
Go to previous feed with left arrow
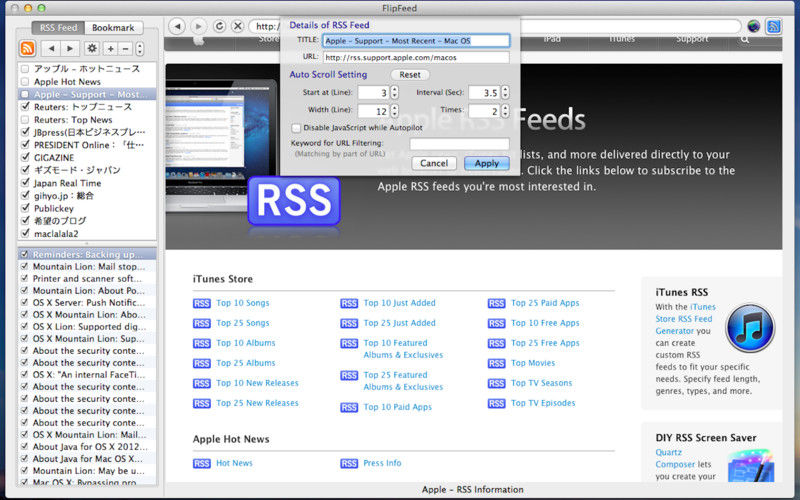51,48
